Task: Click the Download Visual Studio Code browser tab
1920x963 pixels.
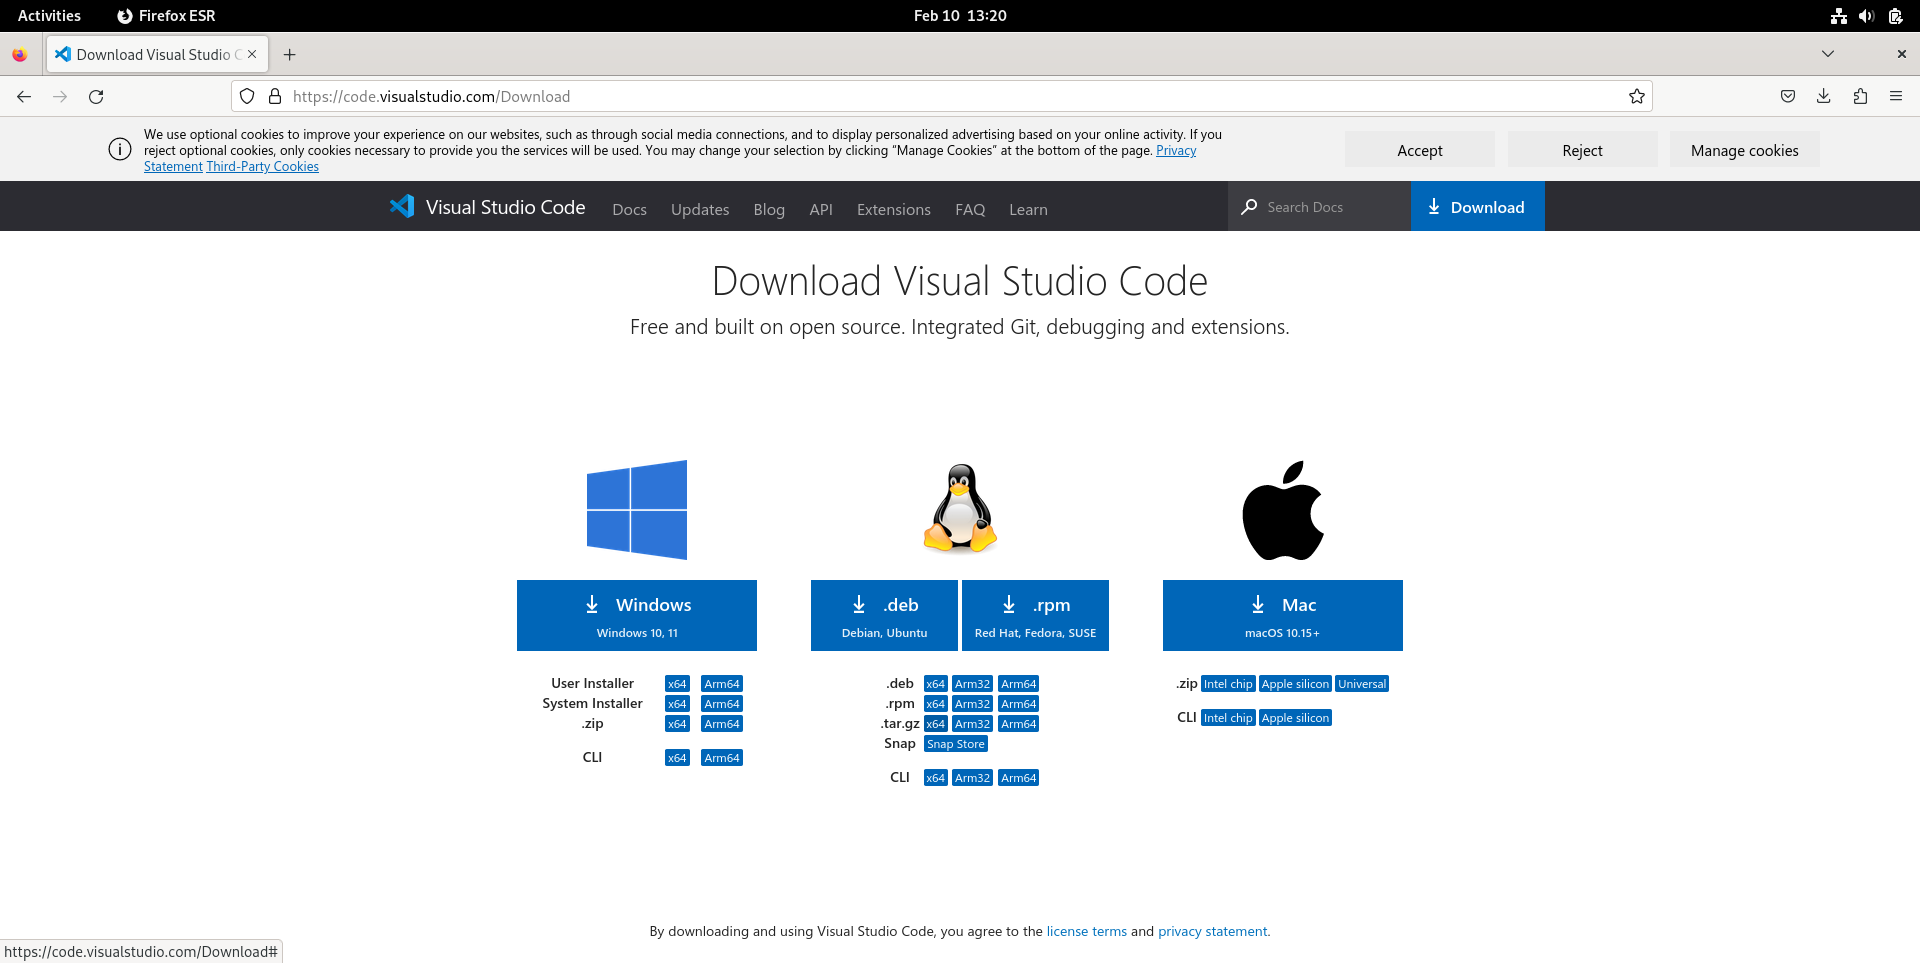Action: point(157,54)
